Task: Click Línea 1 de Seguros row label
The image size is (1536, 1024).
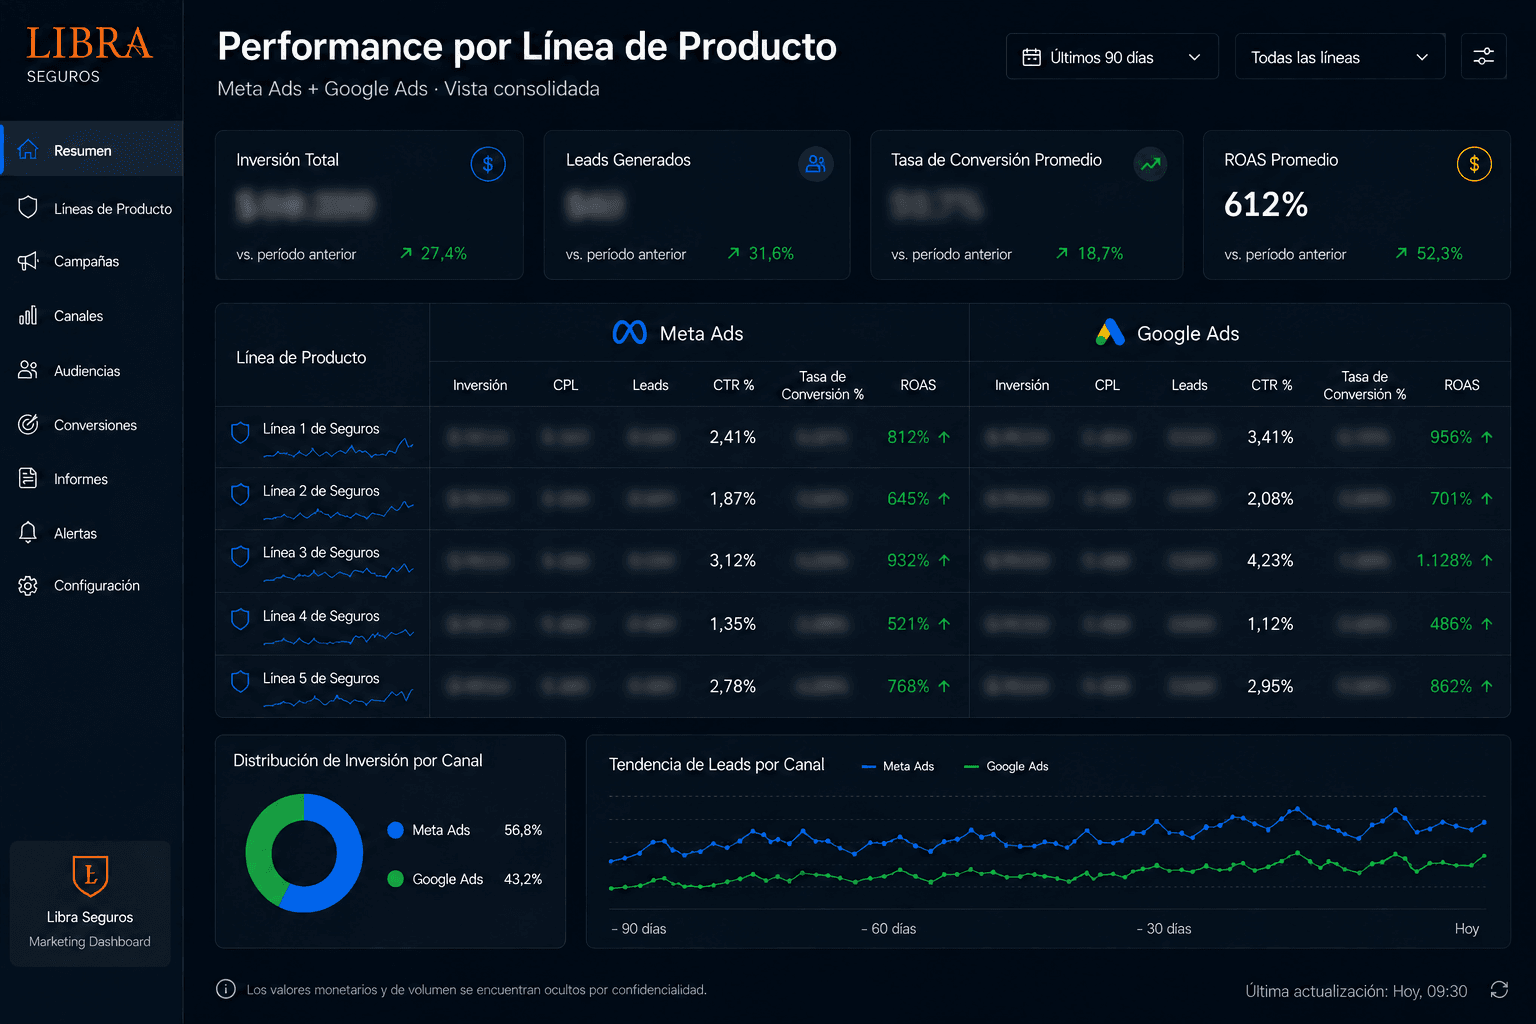Action: [321, 428]
